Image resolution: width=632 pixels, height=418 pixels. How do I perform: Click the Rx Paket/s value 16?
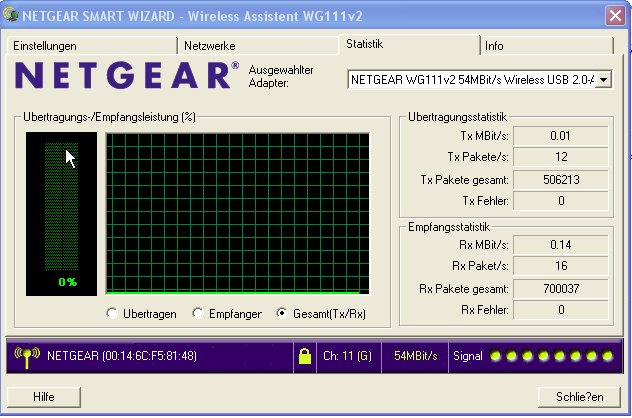pos(560,266)
